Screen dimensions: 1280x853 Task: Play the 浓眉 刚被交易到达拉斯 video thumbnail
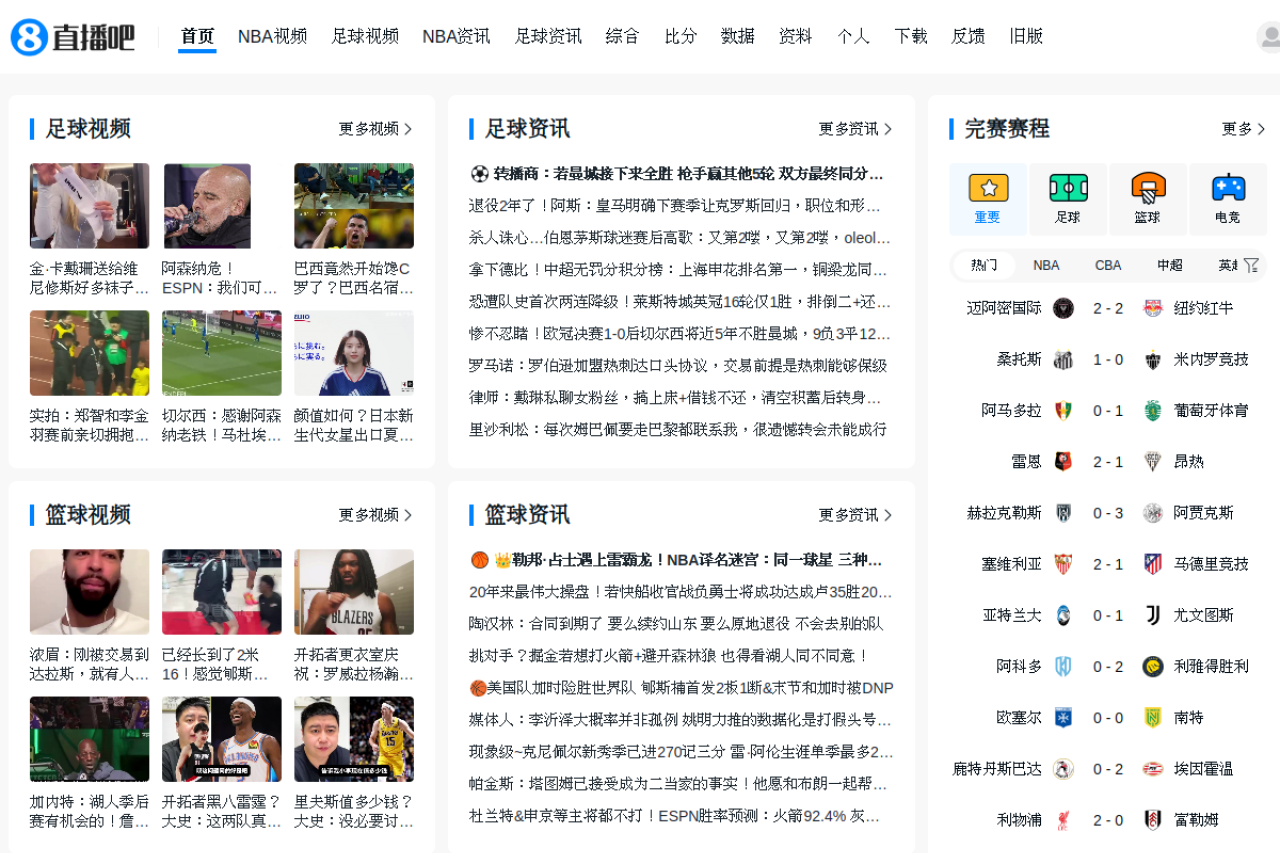[x=90, y=592]
